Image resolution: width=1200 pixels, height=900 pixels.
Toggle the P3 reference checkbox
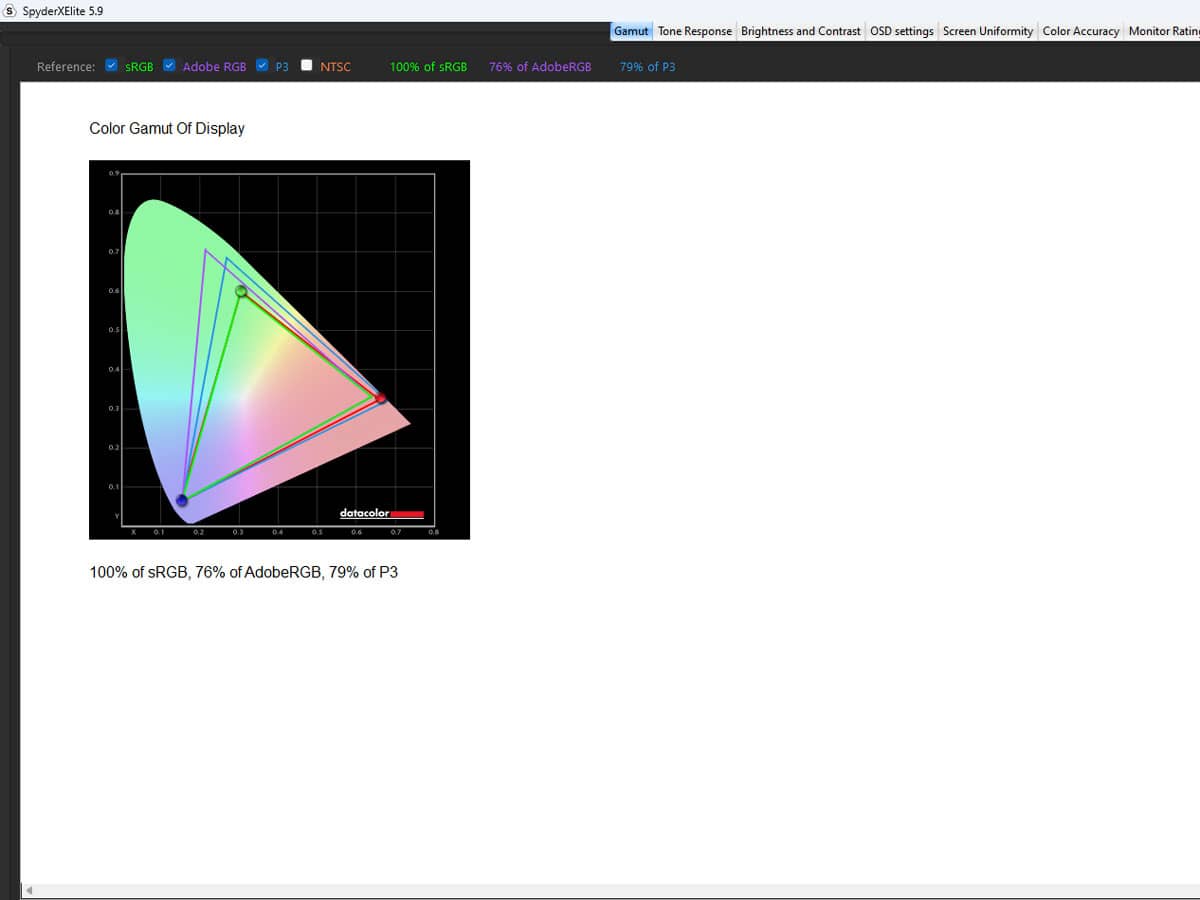(262, 66)
